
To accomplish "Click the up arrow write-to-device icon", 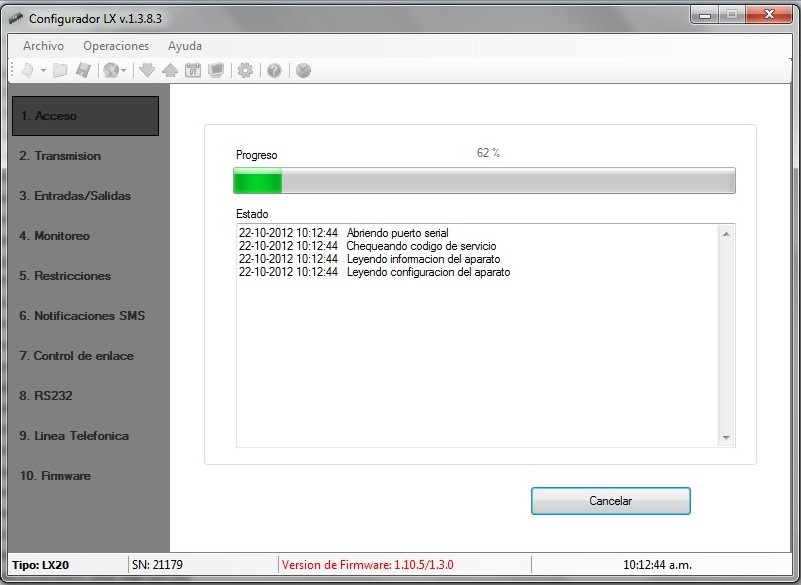I will click(170, 70).
